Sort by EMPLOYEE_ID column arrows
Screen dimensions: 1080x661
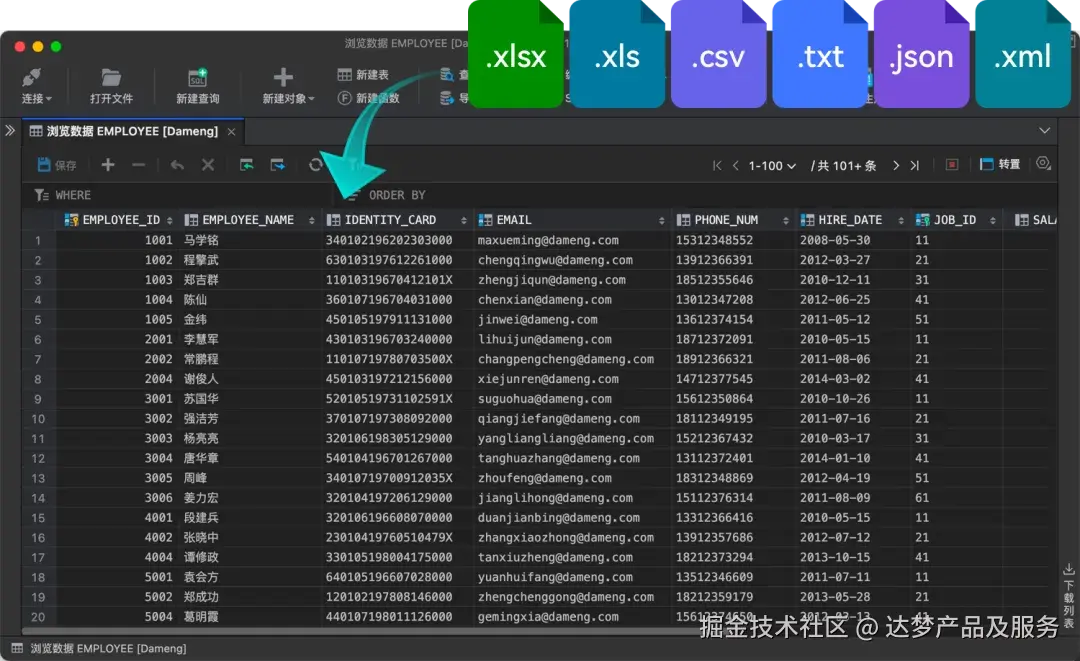(169, 220)
